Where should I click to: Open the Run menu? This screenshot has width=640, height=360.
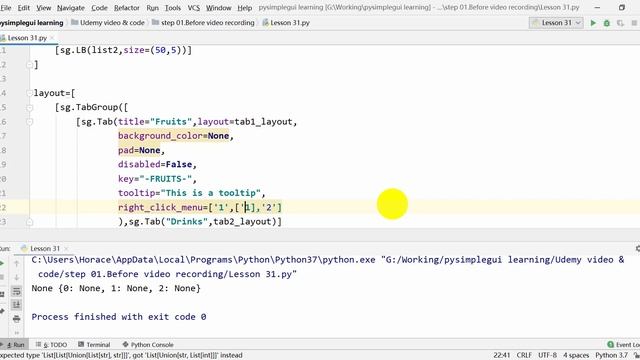tap(152, 8)
